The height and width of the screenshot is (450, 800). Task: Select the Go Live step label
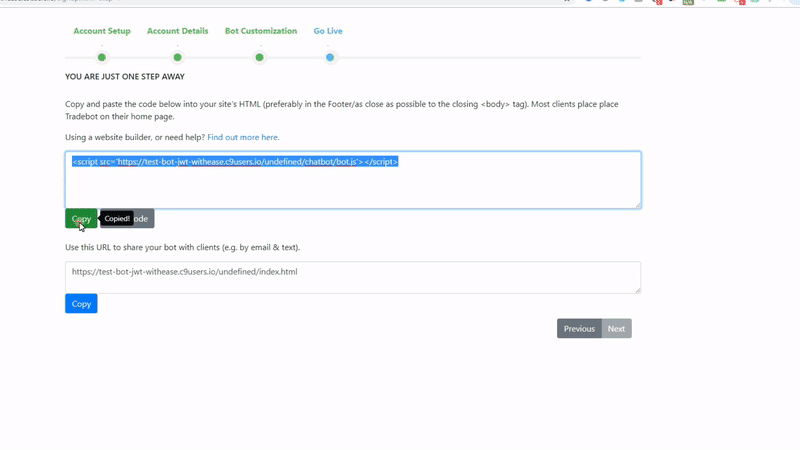tap(328, 31)
